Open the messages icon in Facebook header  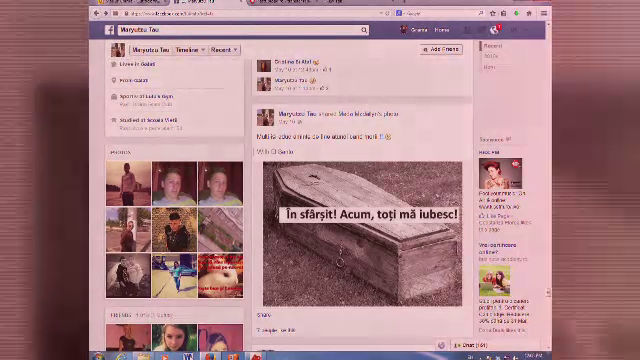pos(482,30)
